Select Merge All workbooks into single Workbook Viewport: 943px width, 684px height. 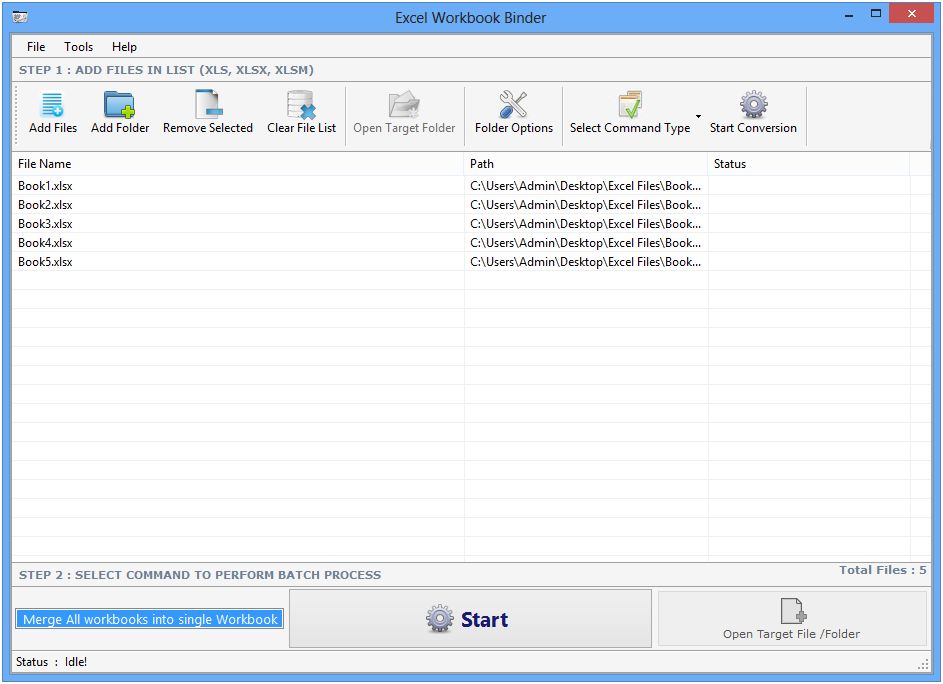pyautogui.click(x=150, y=619)
